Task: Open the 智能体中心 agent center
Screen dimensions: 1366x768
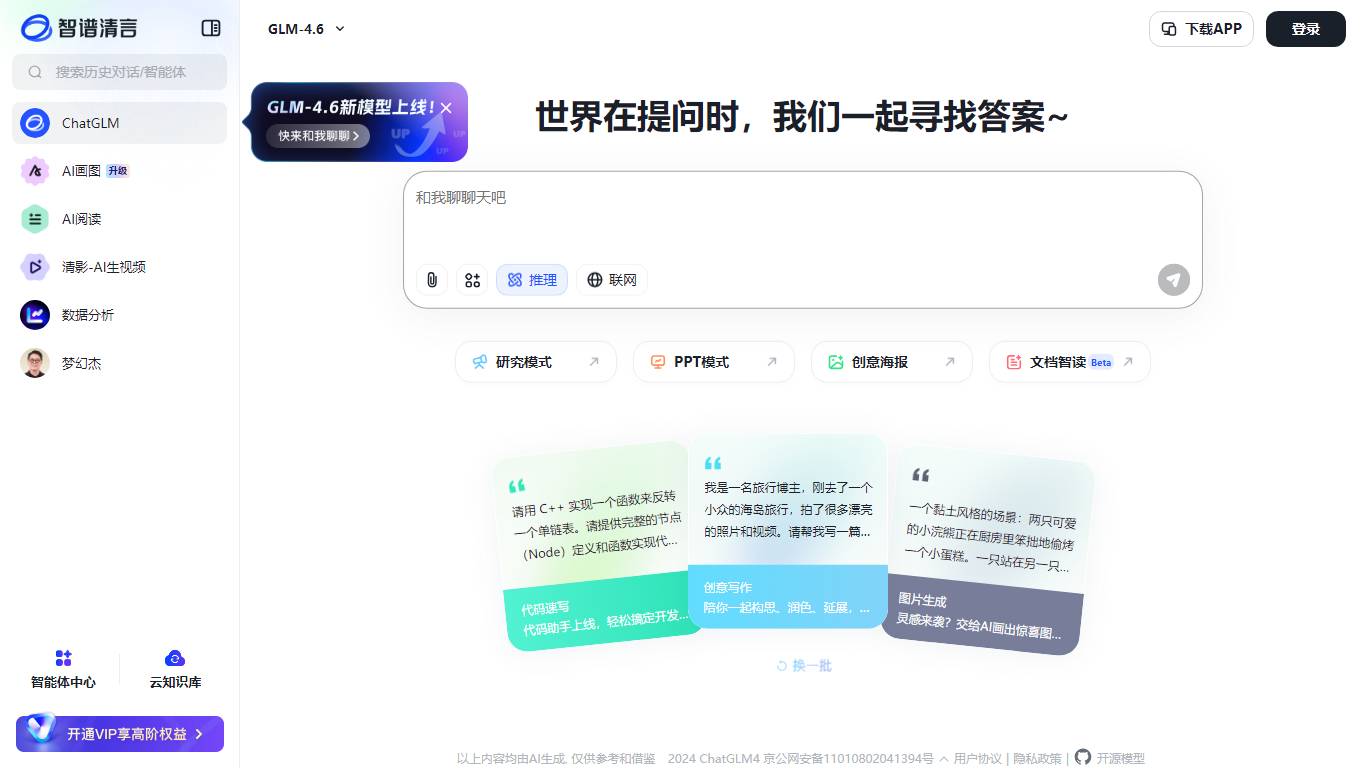Action: (x=63, y=668)
